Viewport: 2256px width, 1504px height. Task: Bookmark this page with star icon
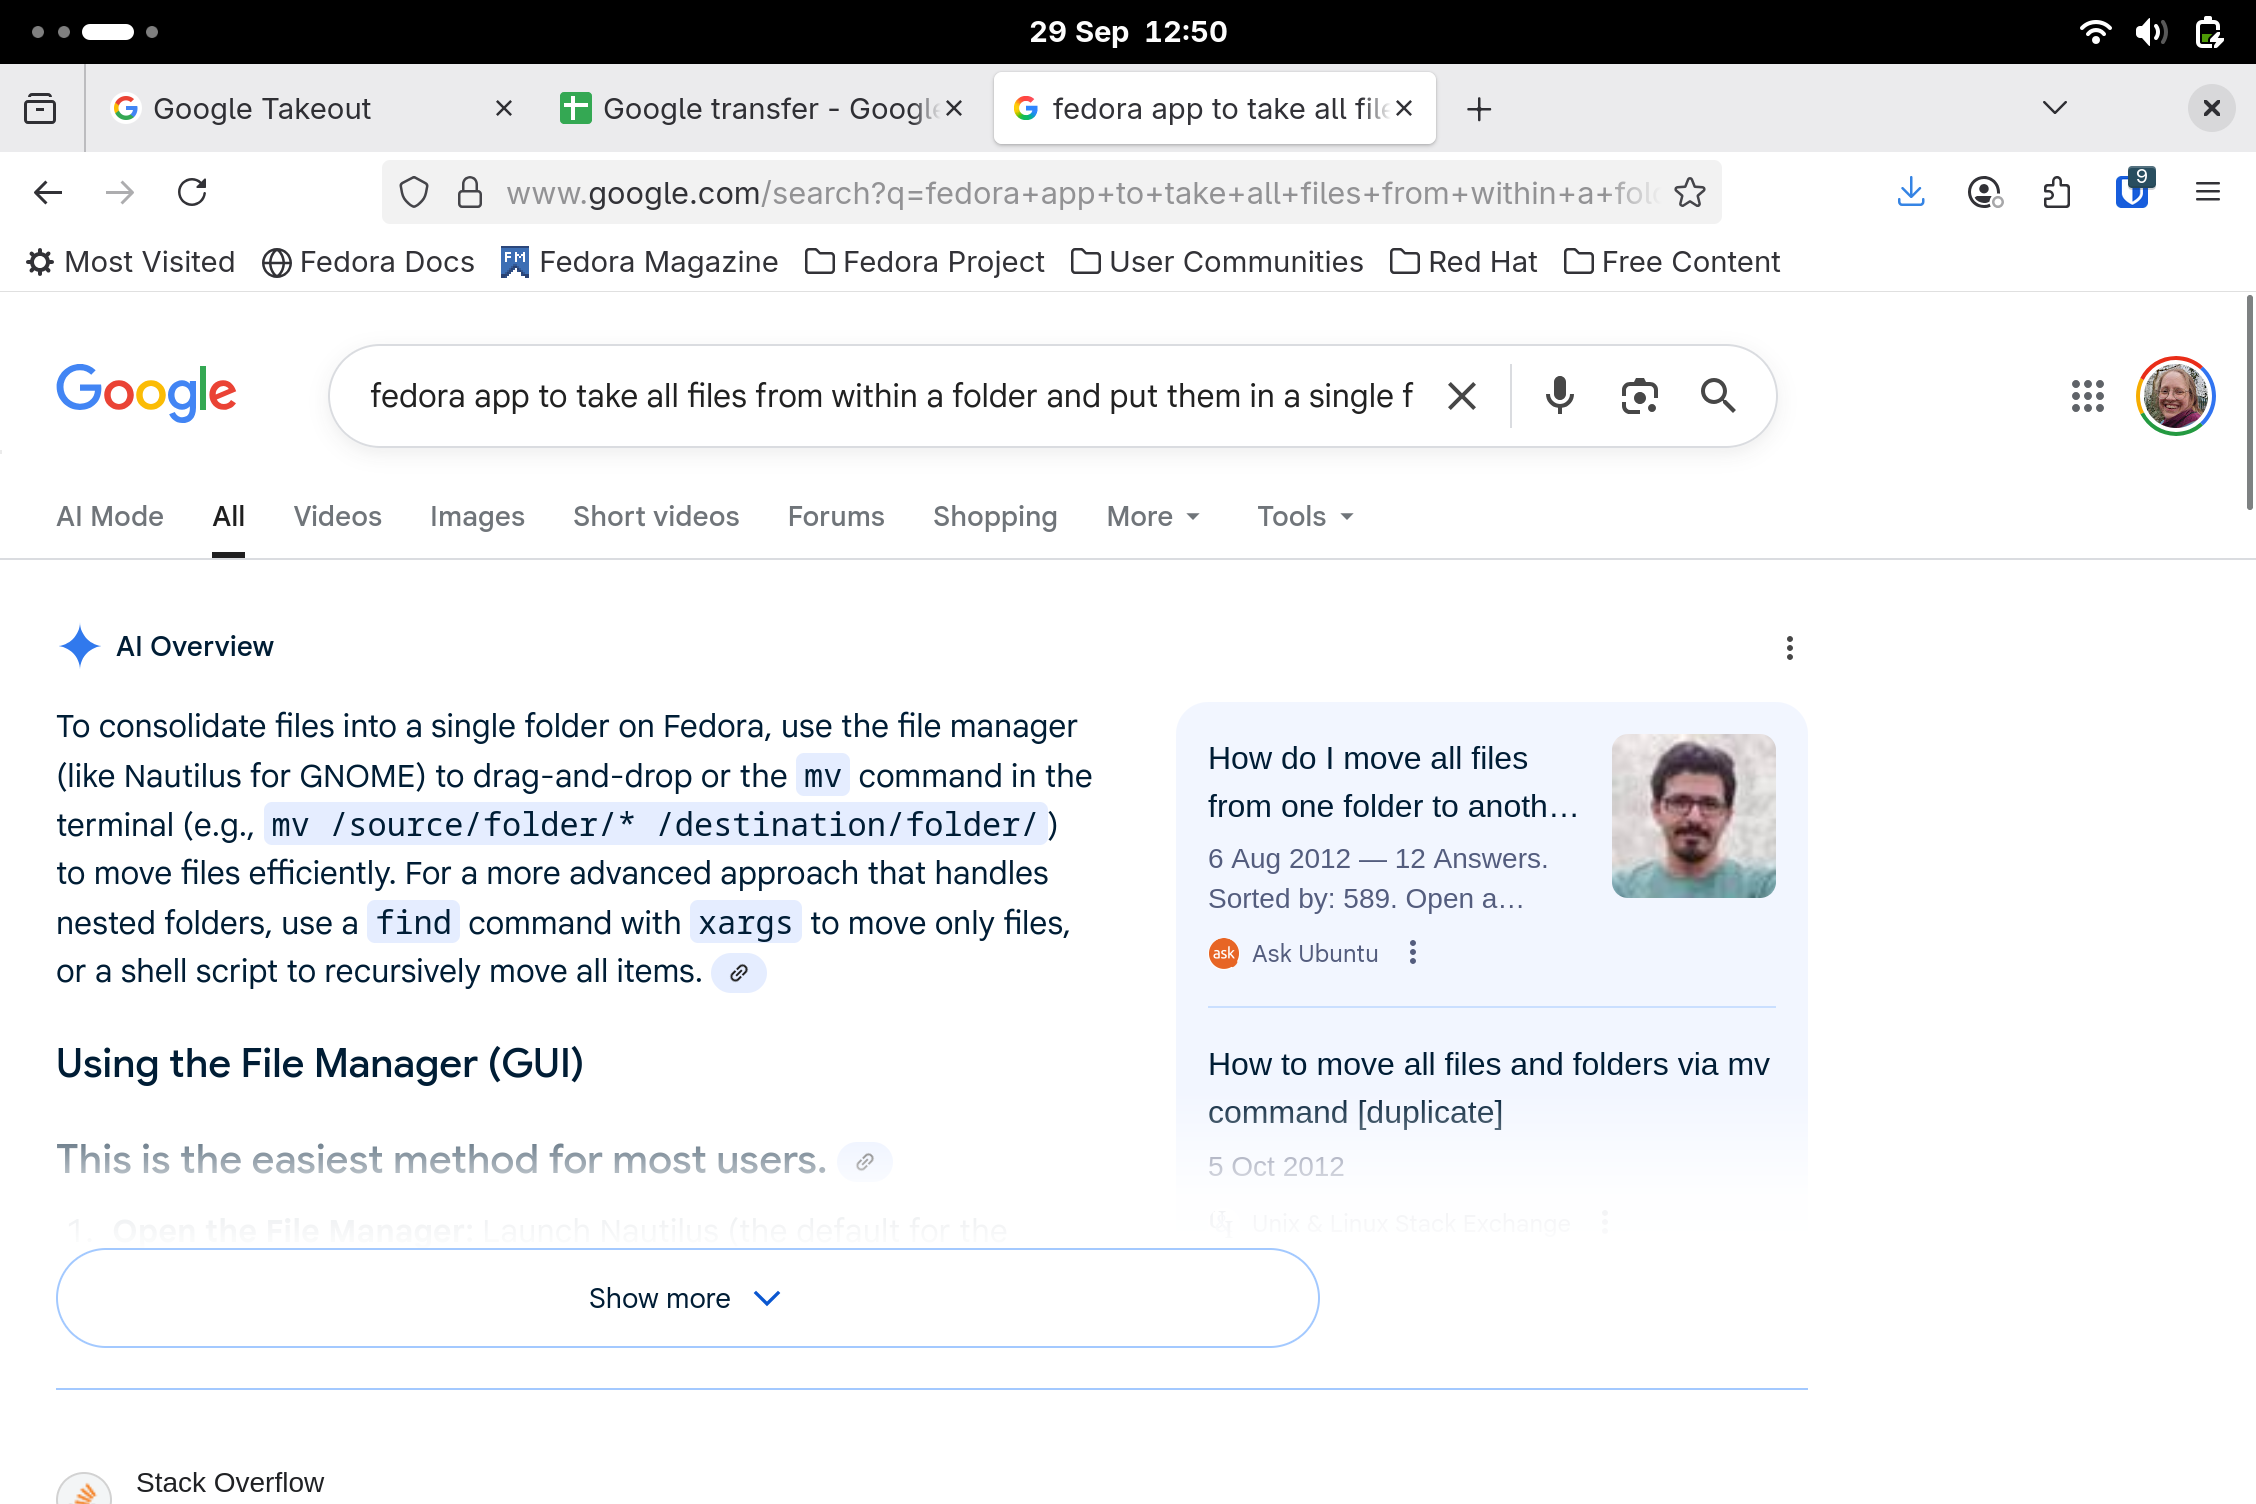pyautogui.click(x=1690, y=192)
